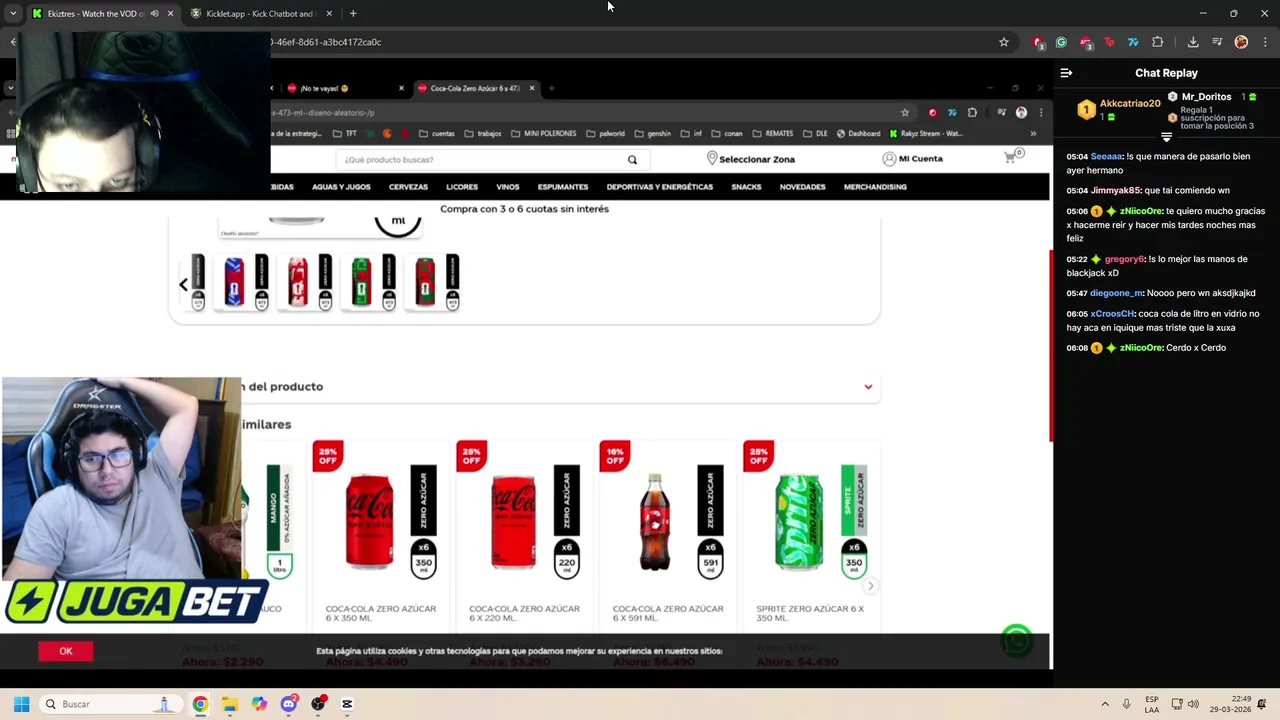Open the MERCHANDISING menu
The height and width of the screenshot is (720, 1280).
pos(875,187)
